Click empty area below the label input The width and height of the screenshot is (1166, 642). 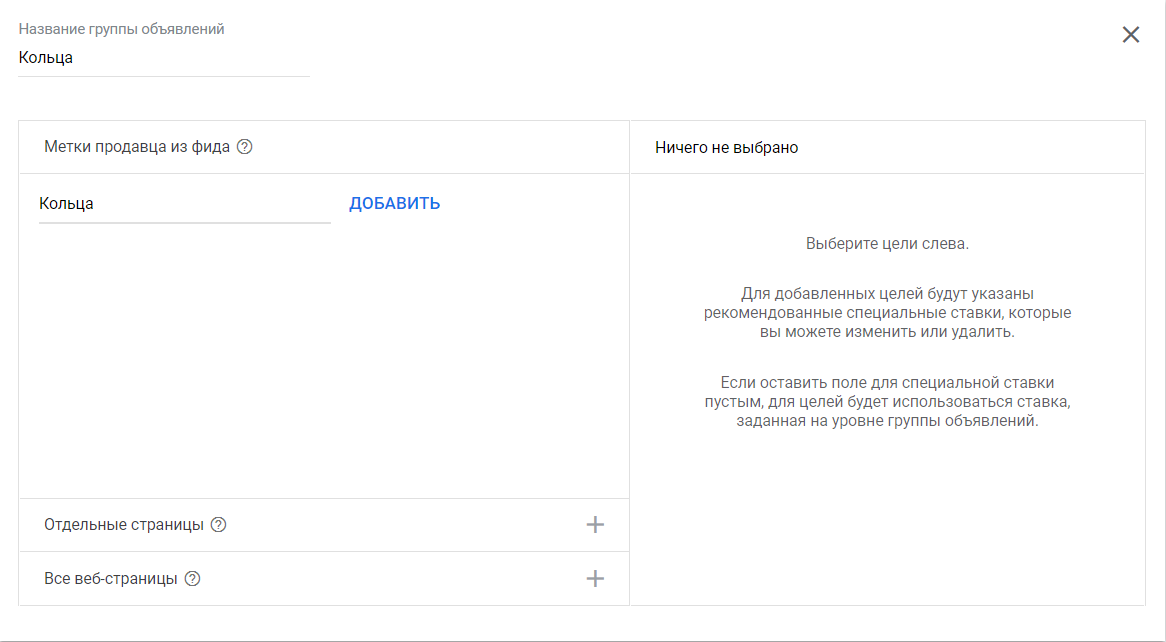click(320, 360)
